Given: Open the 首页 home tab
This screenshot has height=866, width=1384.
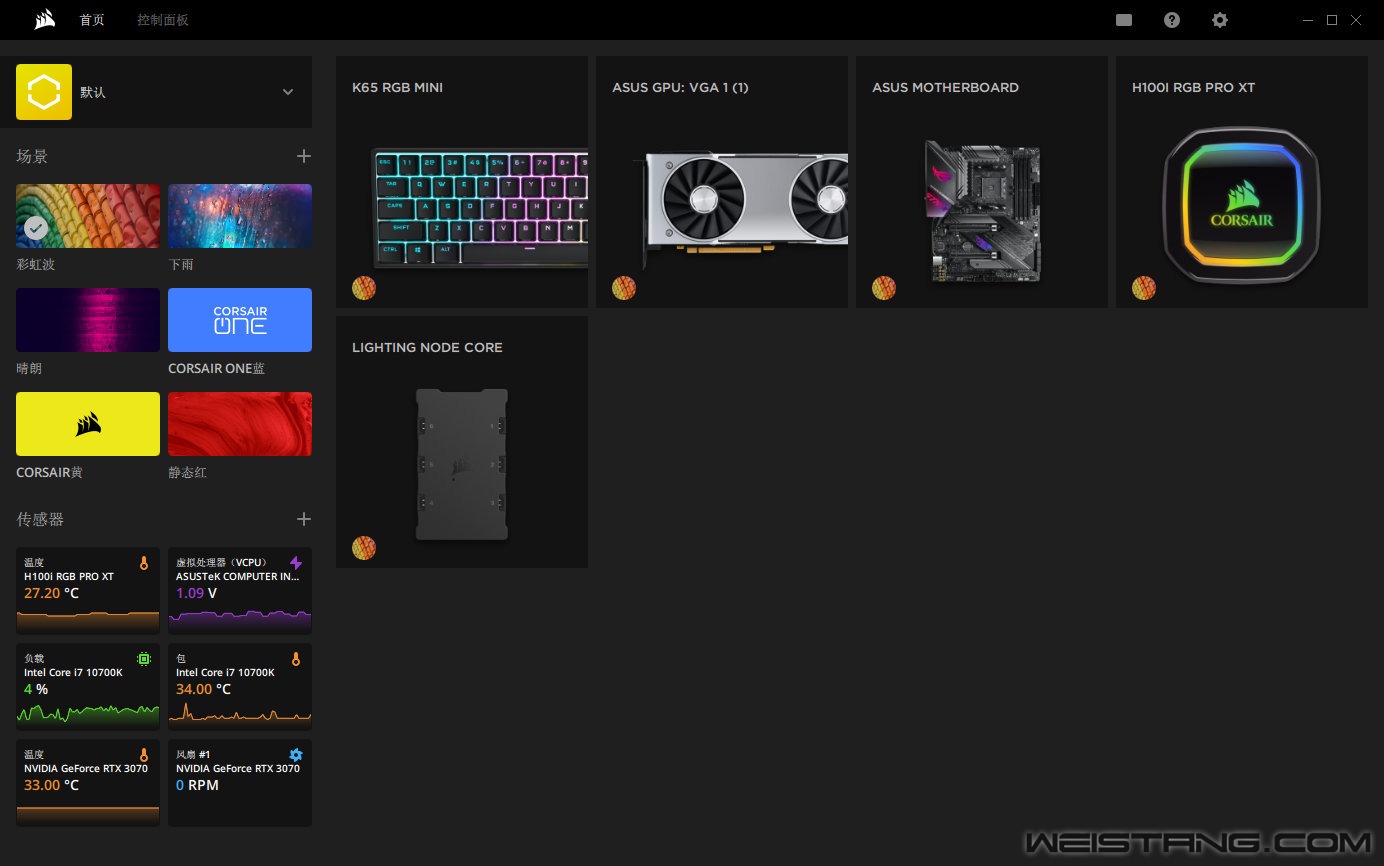Looking at the screenshot, I should click(x=92, y=20).
